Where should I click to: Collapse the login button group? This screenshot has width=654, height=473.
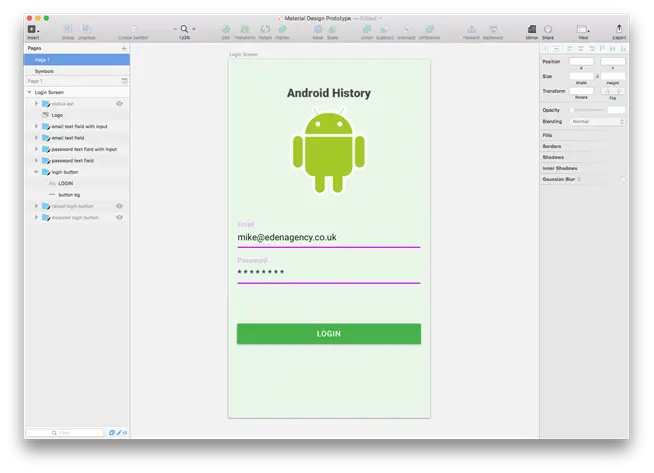pyautogui.click(x=36, y=172)
